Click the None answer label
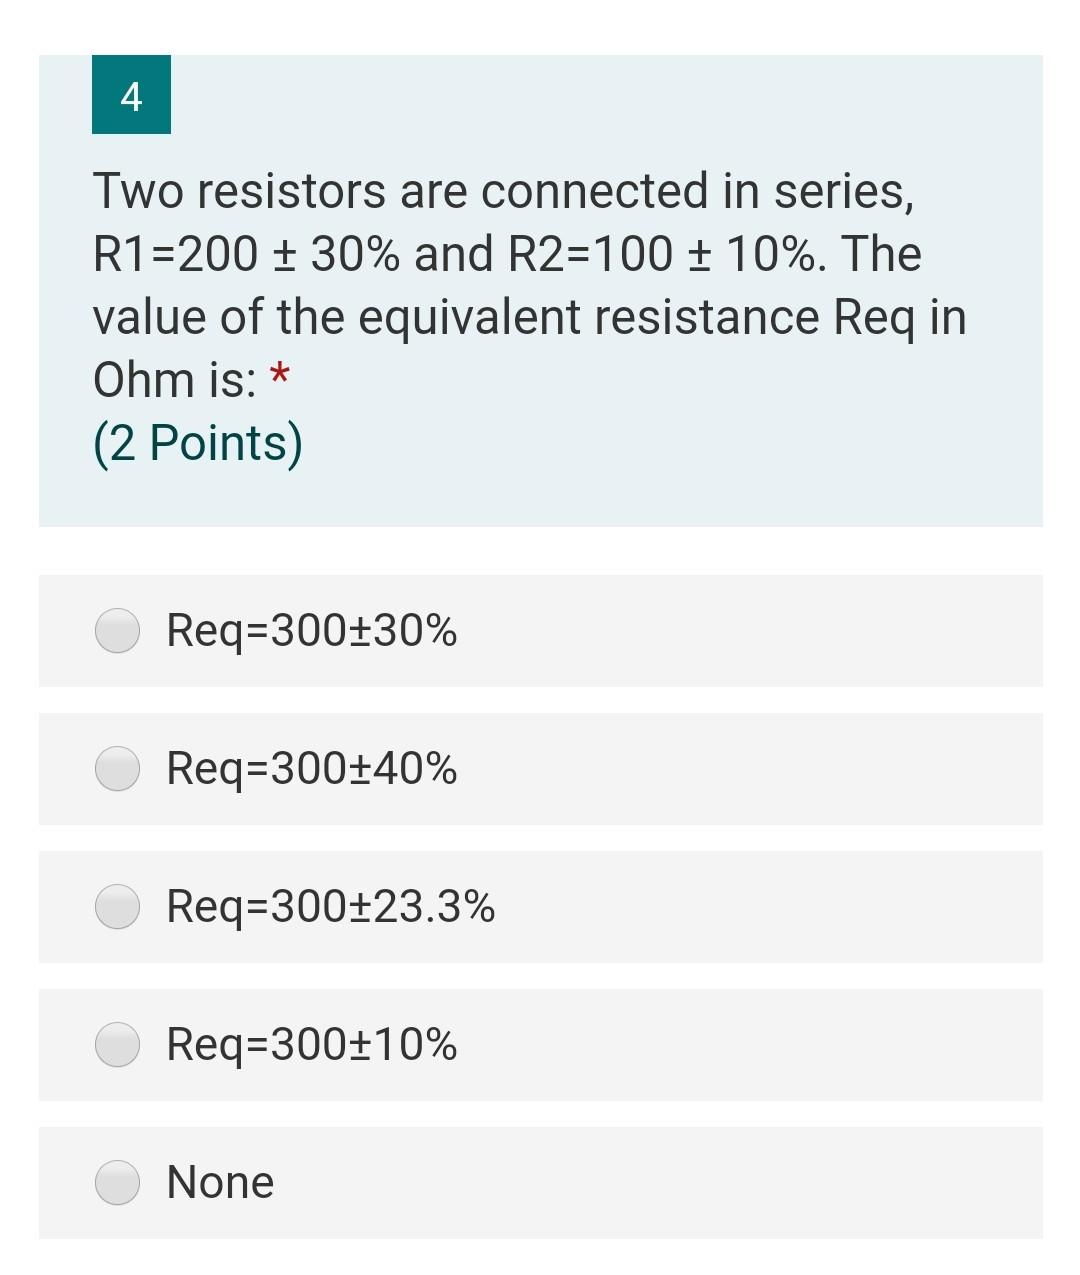 click(x=221, y=1182)
